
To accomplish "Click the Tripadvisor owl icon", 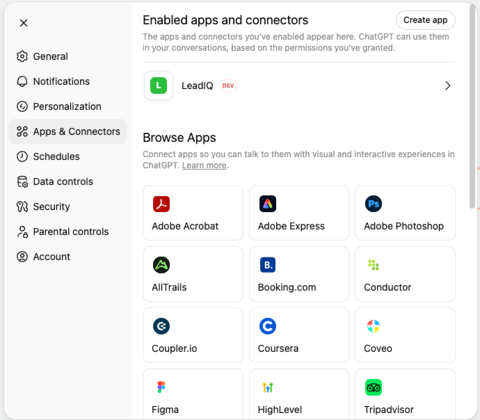I will click(373, 387).
